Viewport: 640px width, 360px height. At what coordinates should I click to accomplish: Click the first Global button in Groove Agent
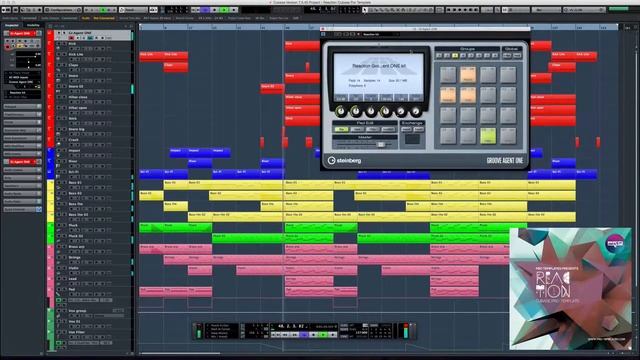507,55
